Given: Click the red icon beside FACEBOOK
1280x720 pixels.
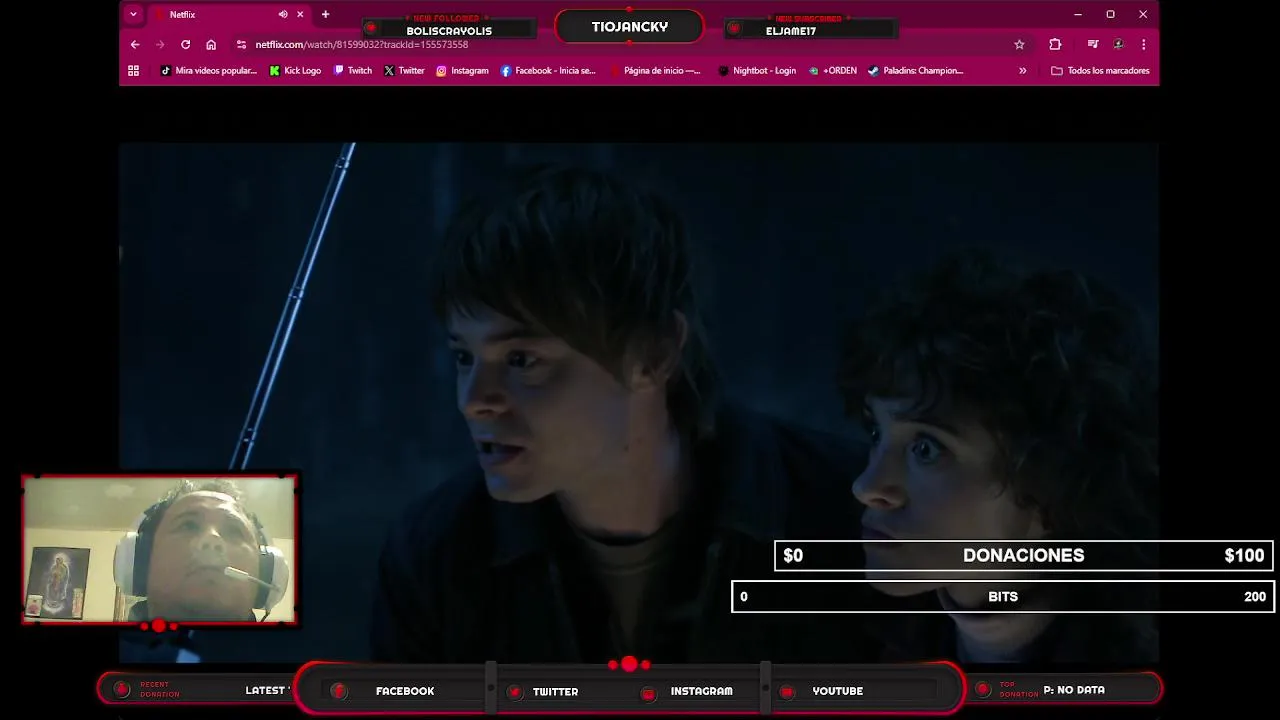Looking at the screenshot, I should click(339, 691).
